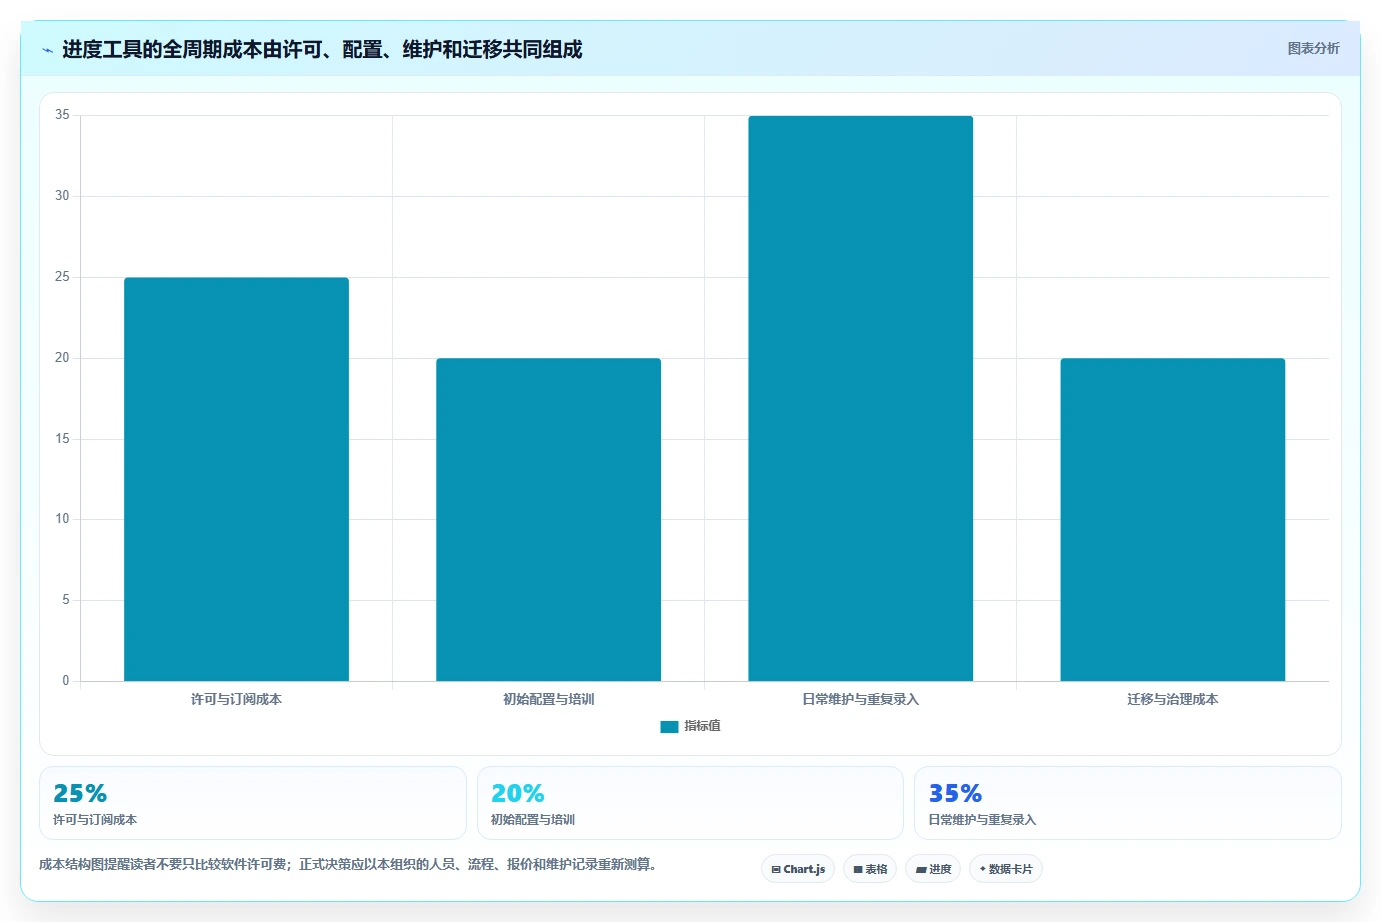Click the small icon inside 数据卡片 chip
The image size is (1381, 922).
(983, 869)
